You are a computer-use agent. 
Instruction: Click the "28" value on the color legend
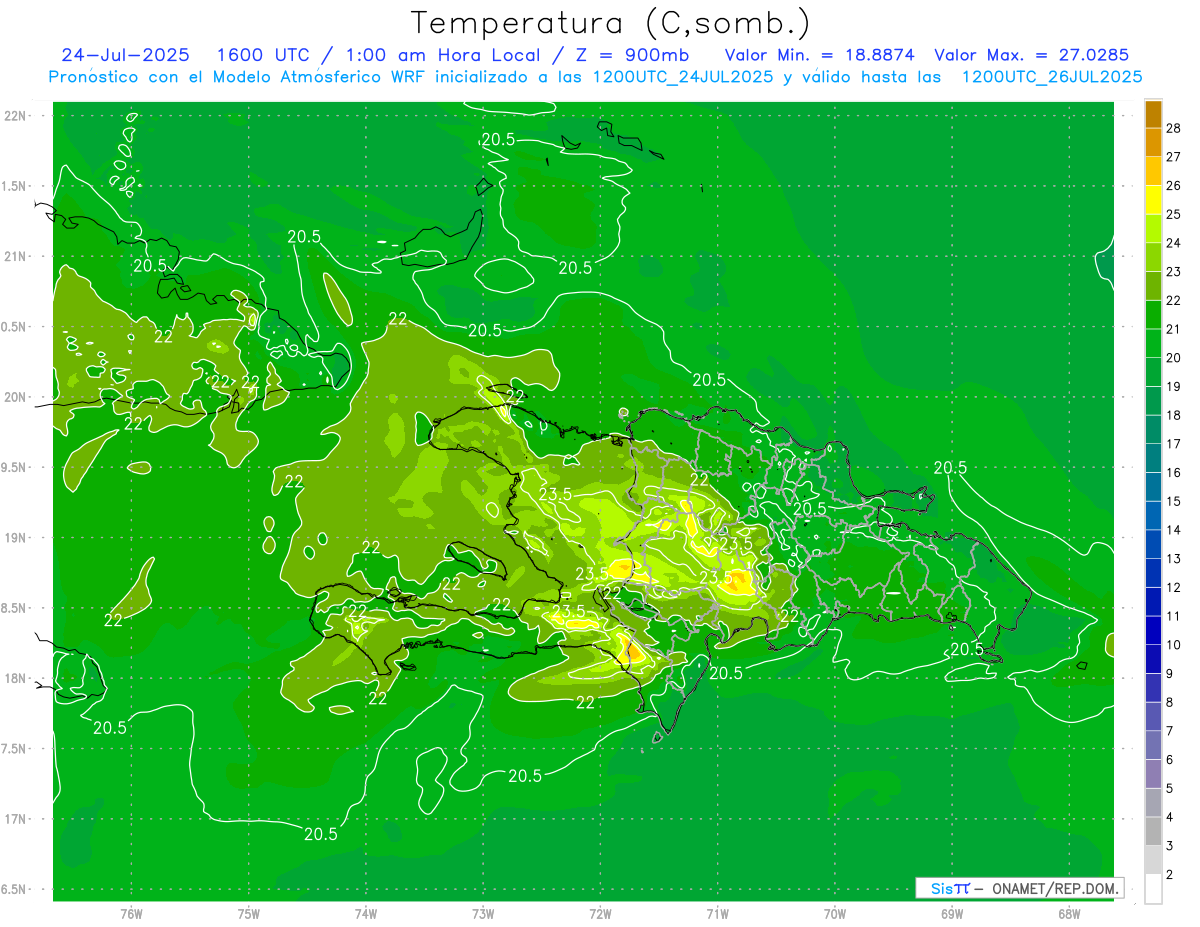[x=1174, y=128]
